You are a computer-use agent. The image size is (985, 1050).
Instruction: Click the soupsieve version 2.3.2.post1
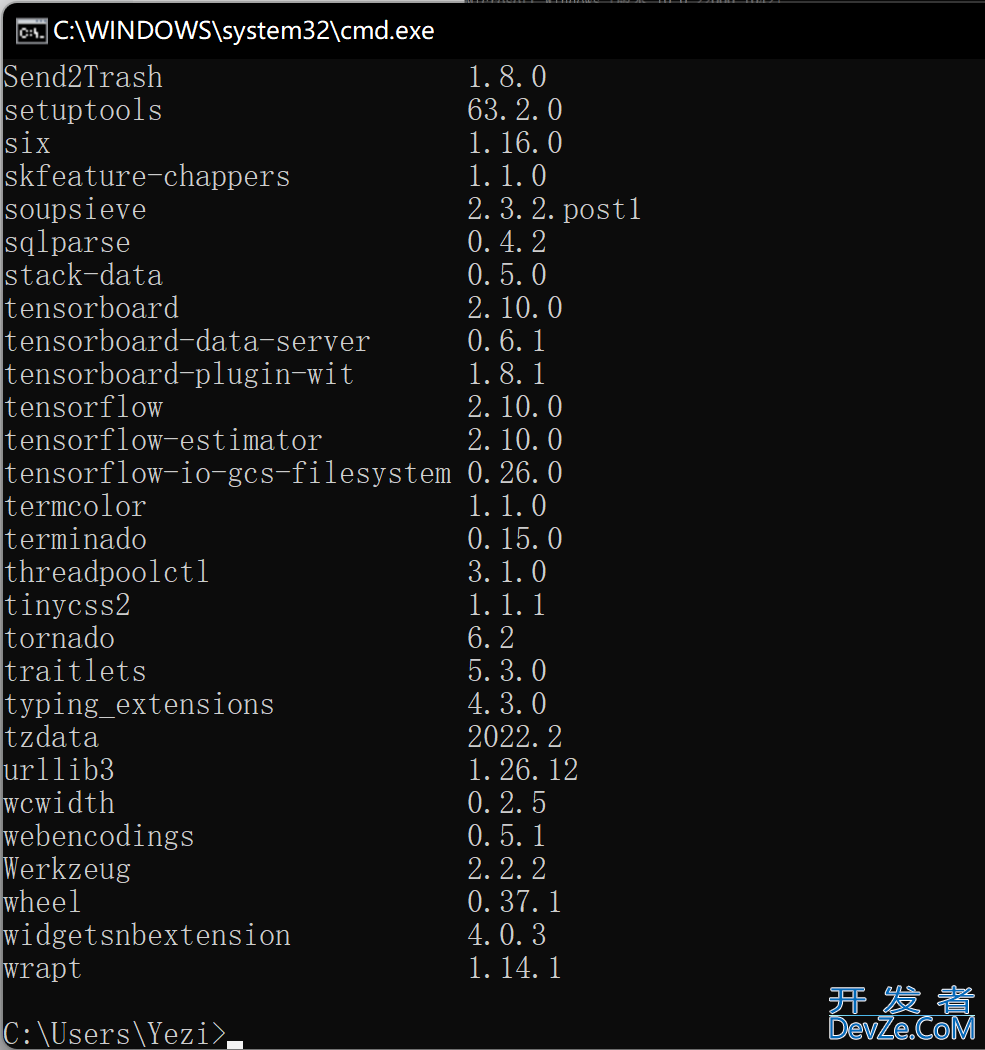554,209
